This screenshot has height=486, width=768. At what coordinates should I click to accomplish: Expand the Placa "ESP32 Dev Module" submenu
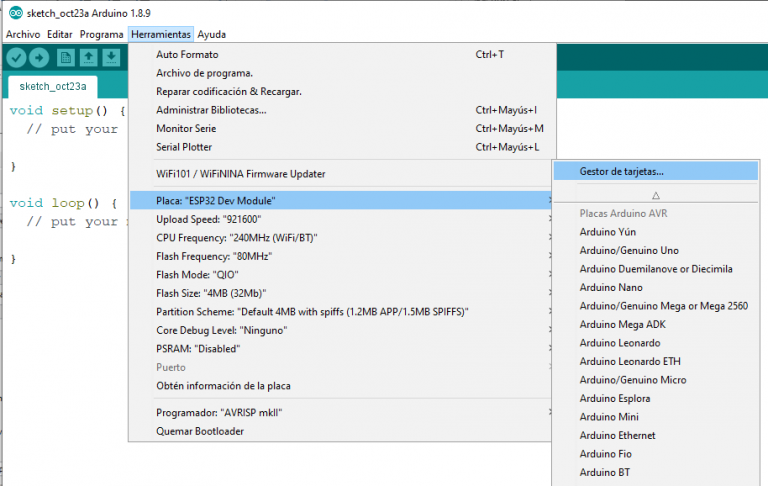(x=216, y=201)
